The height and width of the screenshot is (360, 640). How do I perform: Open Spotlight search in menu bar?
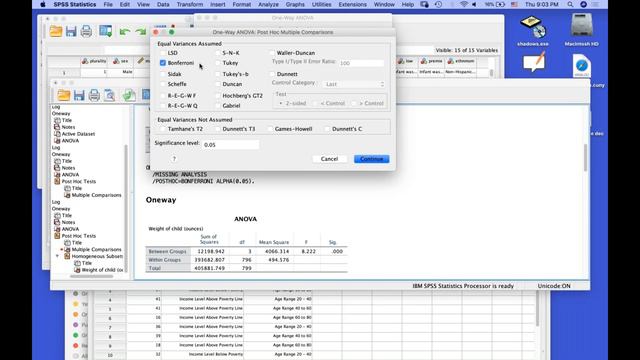tap(570, 4)
